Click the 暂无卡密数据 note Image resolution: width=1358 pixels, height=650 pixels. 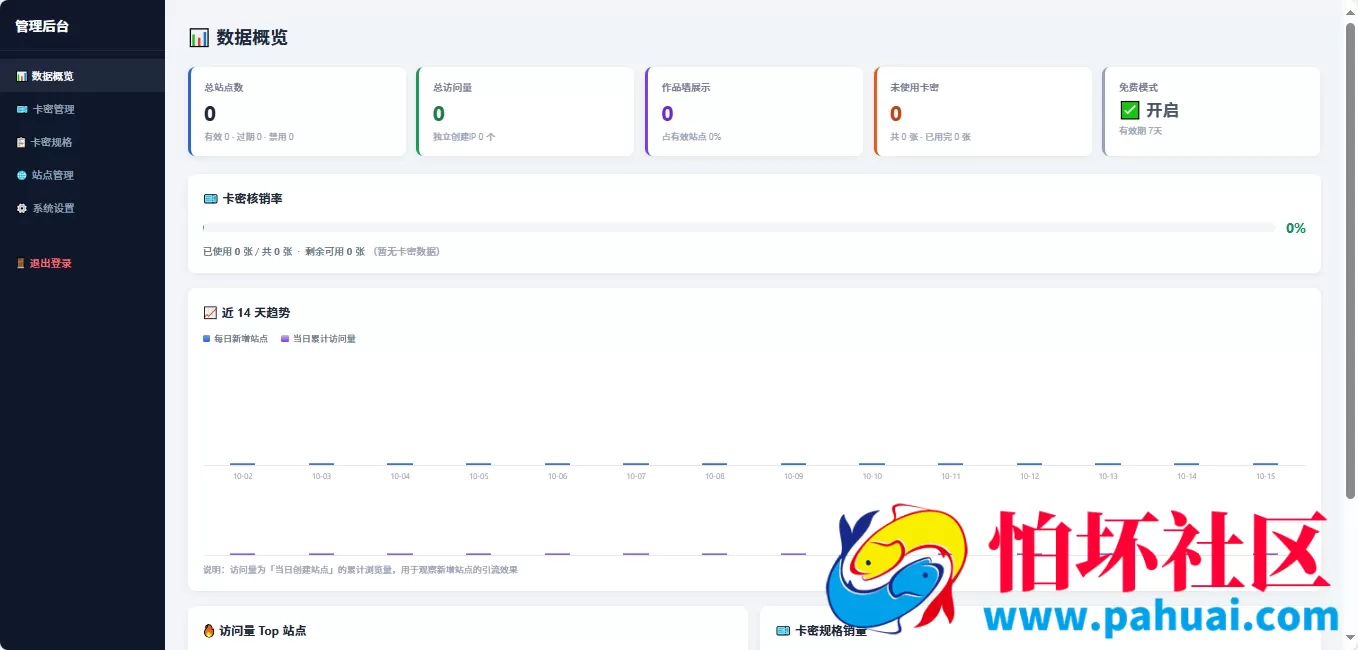pyautogui.click(x=407, y=252)
